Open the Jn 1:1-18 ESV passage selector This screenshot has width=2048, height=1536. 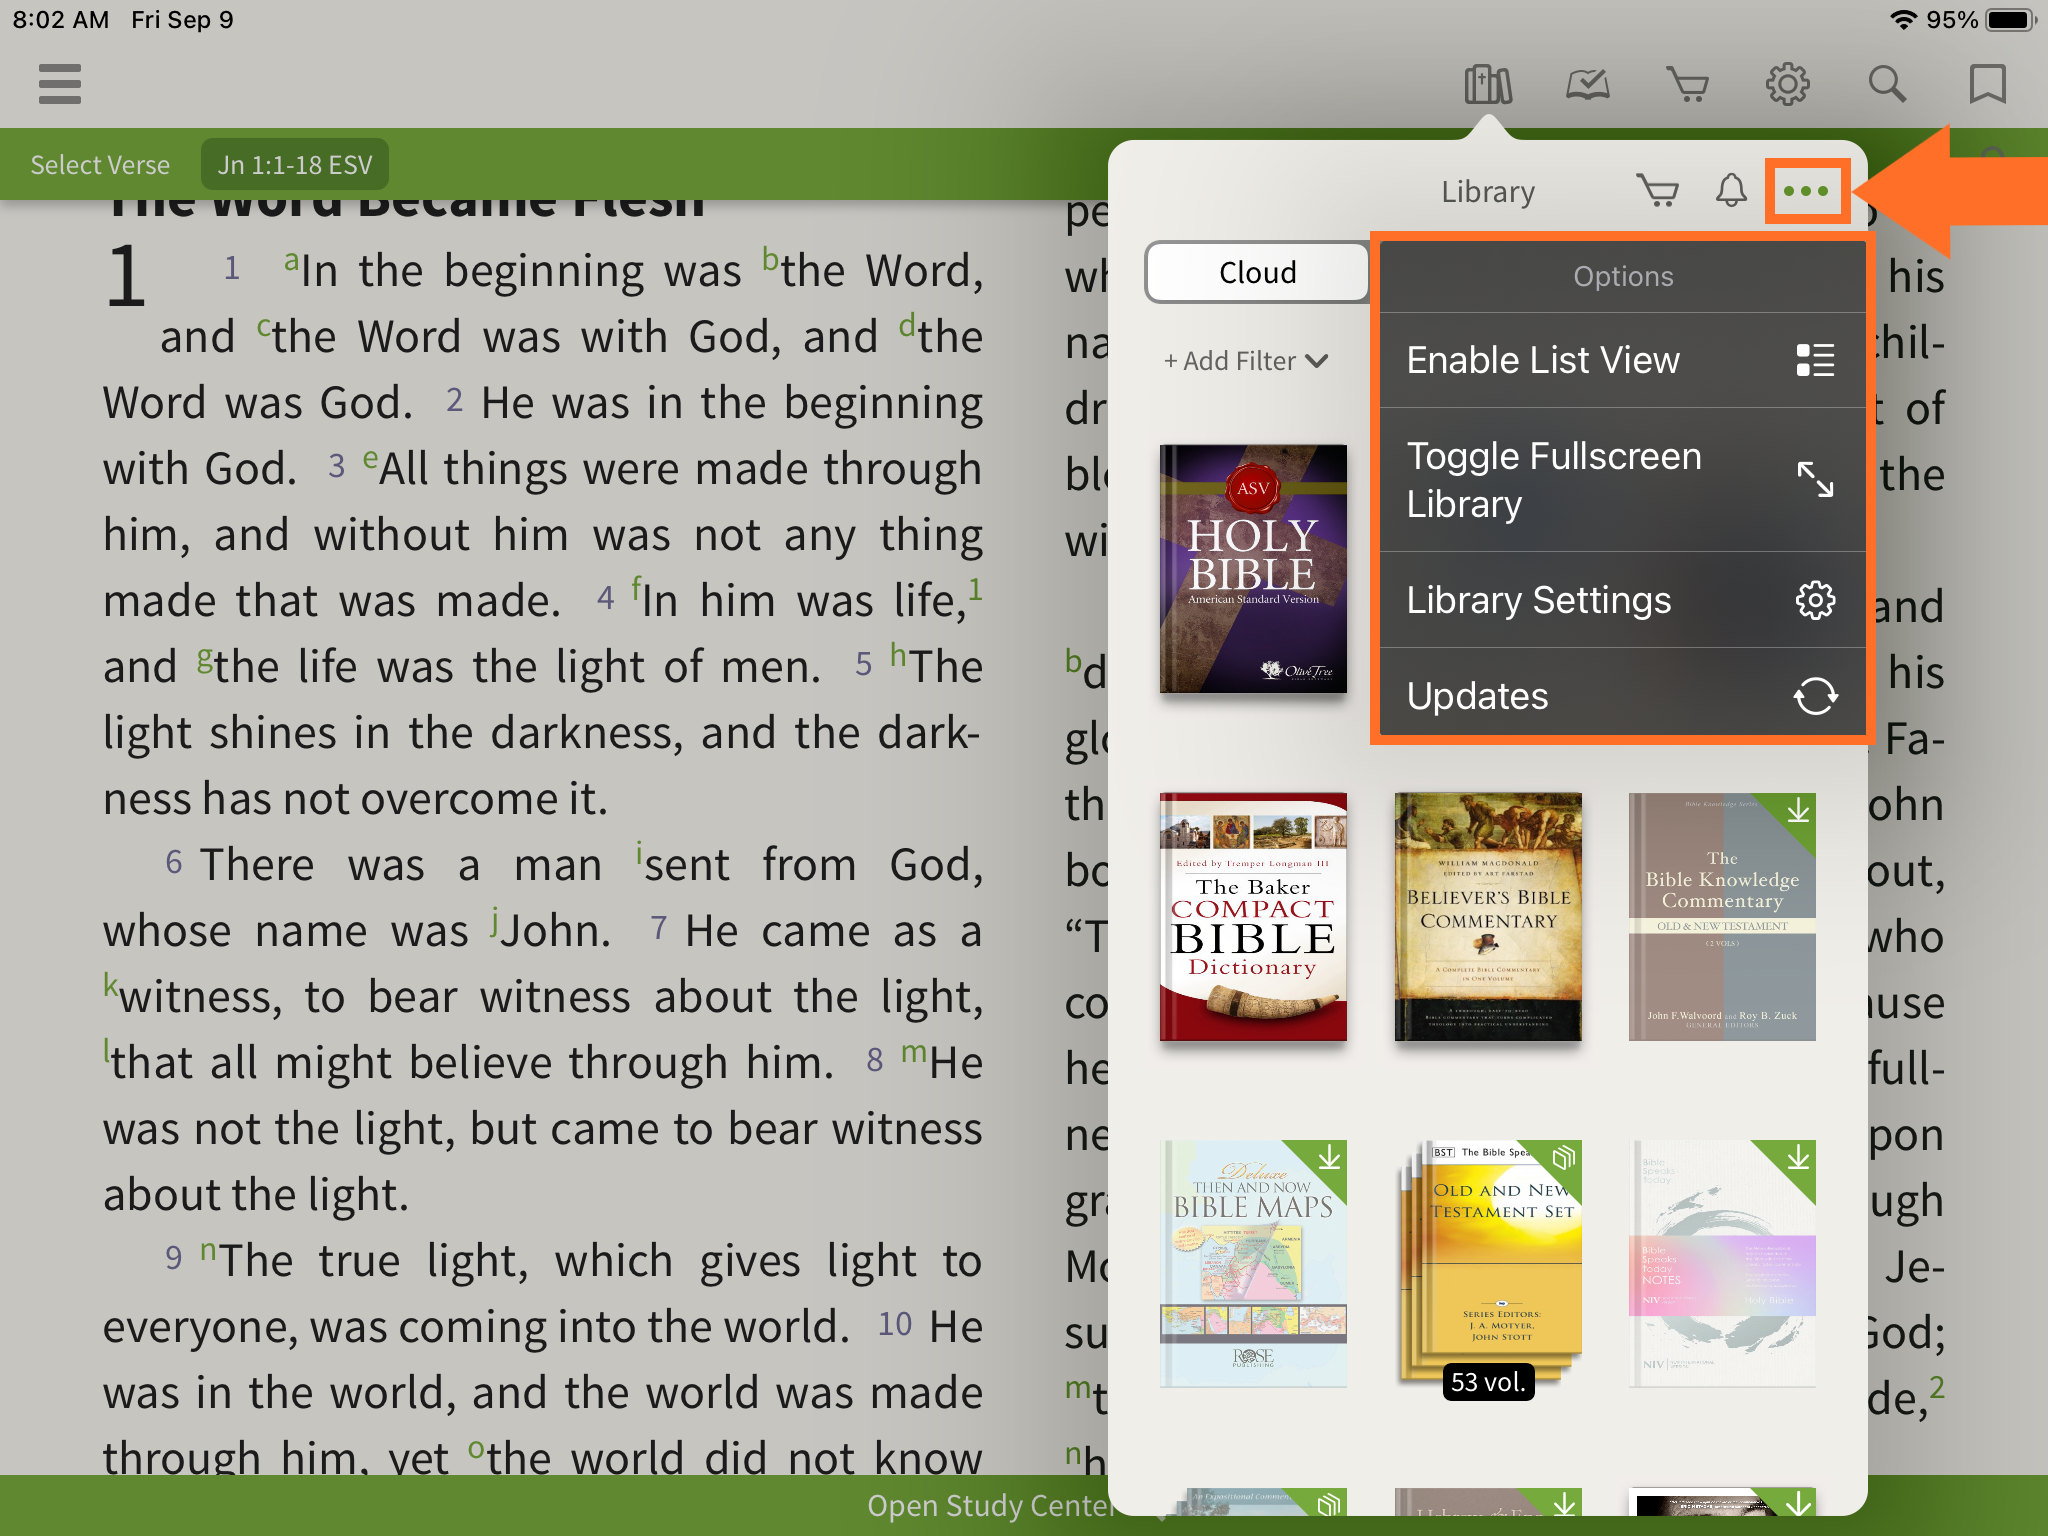tap(295, 165)
